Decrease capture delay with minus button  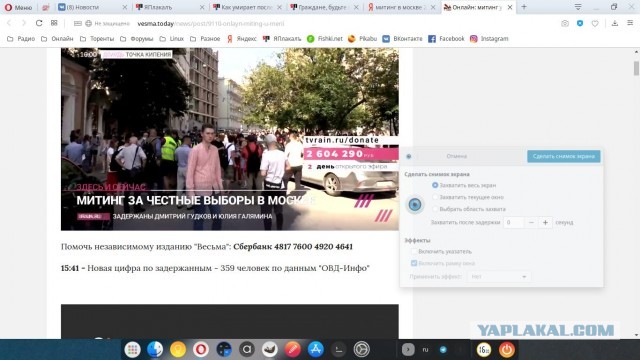tap(531, 222)
